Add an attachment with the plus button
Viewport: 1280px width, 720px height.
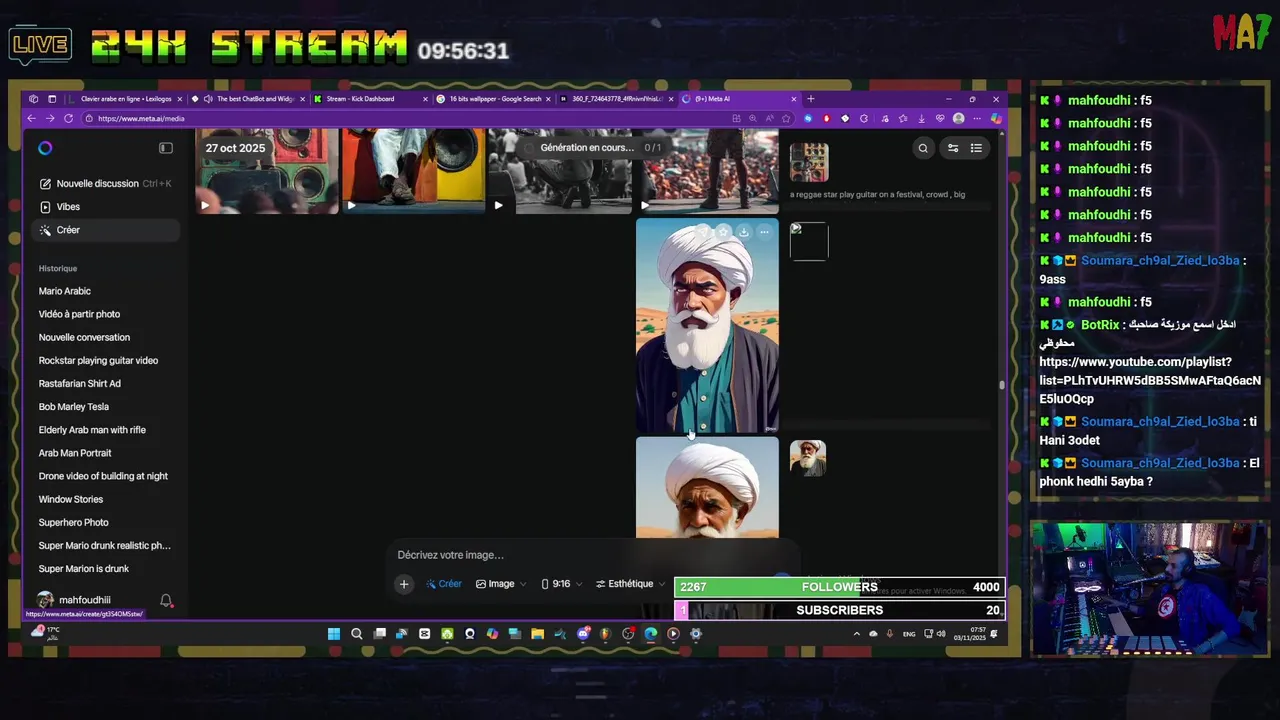pyautogui.click(x=404, y=584)
